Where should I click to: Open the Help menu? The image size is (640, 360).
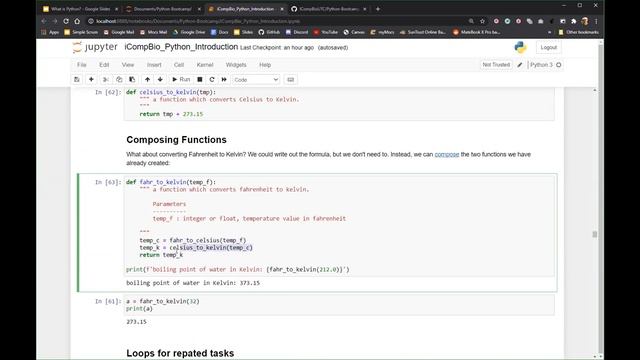tap(265, 65)
